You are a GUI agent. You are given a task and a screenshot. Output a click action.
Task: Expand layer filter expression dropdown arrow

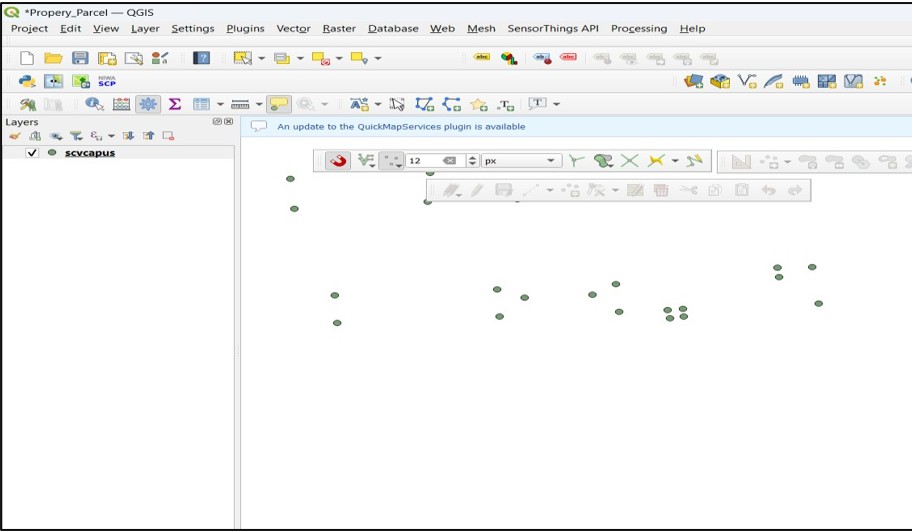click(x=111, y=136)
